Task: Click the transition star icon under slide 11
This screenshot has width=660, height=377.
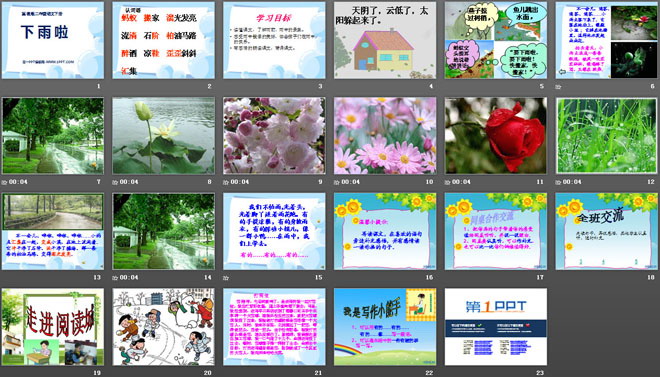Action: pyautogui.click(x=448, y=182)
